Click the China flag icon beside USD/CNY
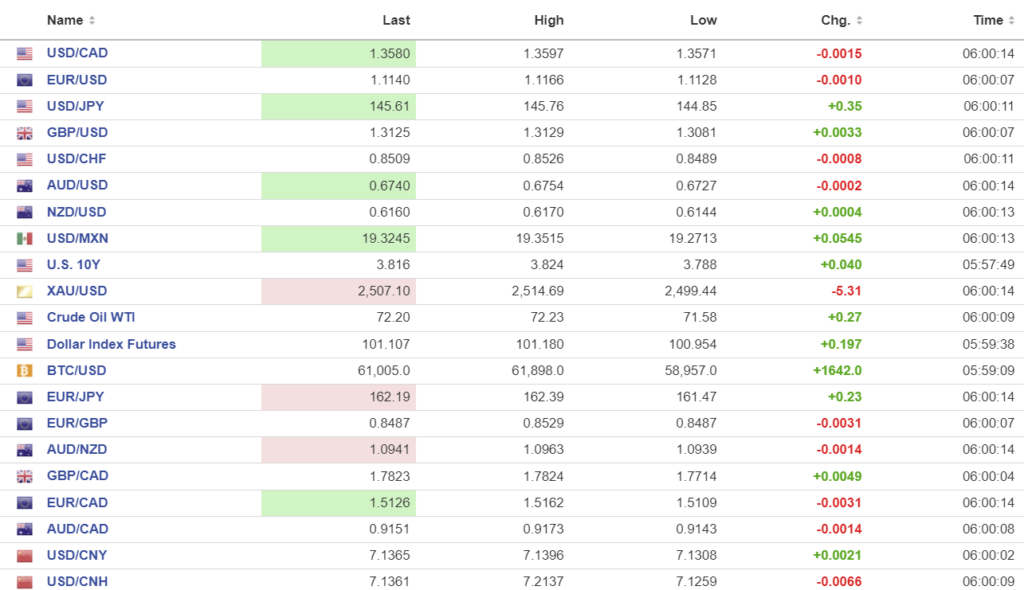This screenshot has height=590, width=1024. click(x=25, y=556)
